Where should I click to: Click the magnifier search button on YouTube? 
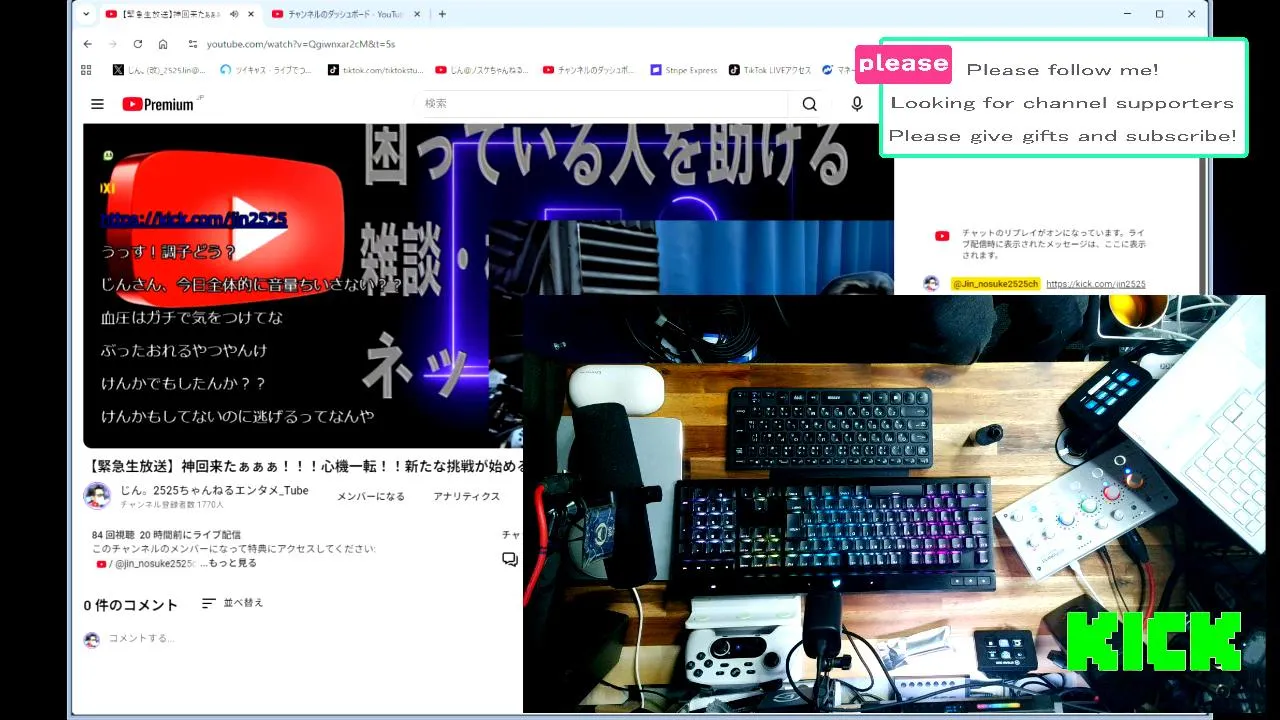(x=809, y=104)
